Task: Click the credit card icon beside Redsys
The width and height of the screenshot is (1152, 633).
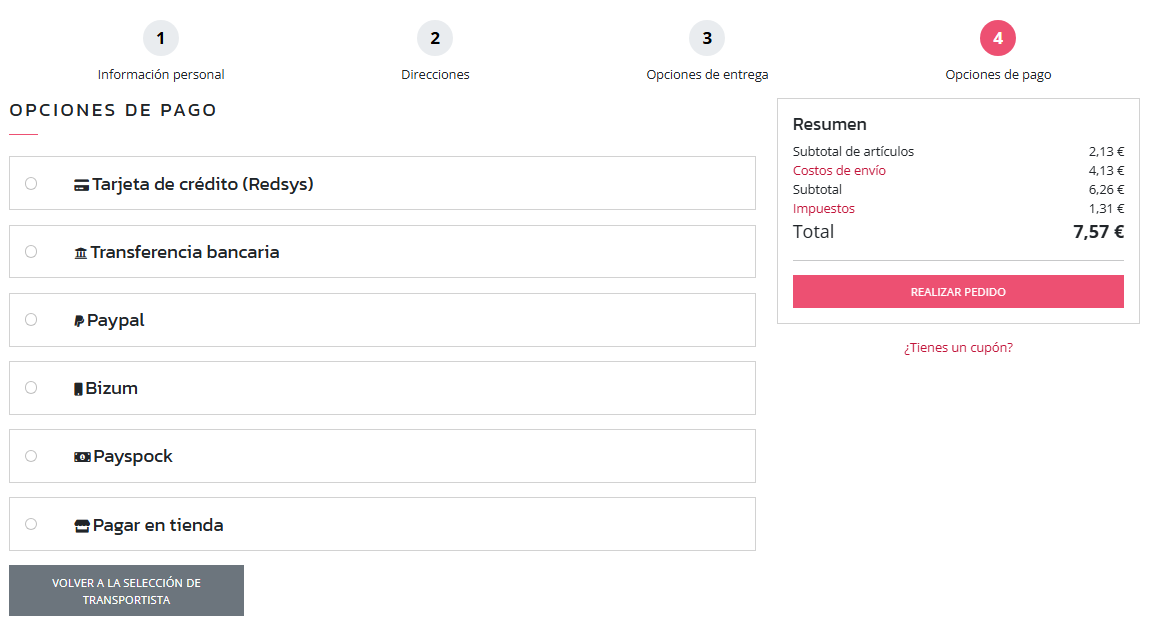Action: point(82,185)
